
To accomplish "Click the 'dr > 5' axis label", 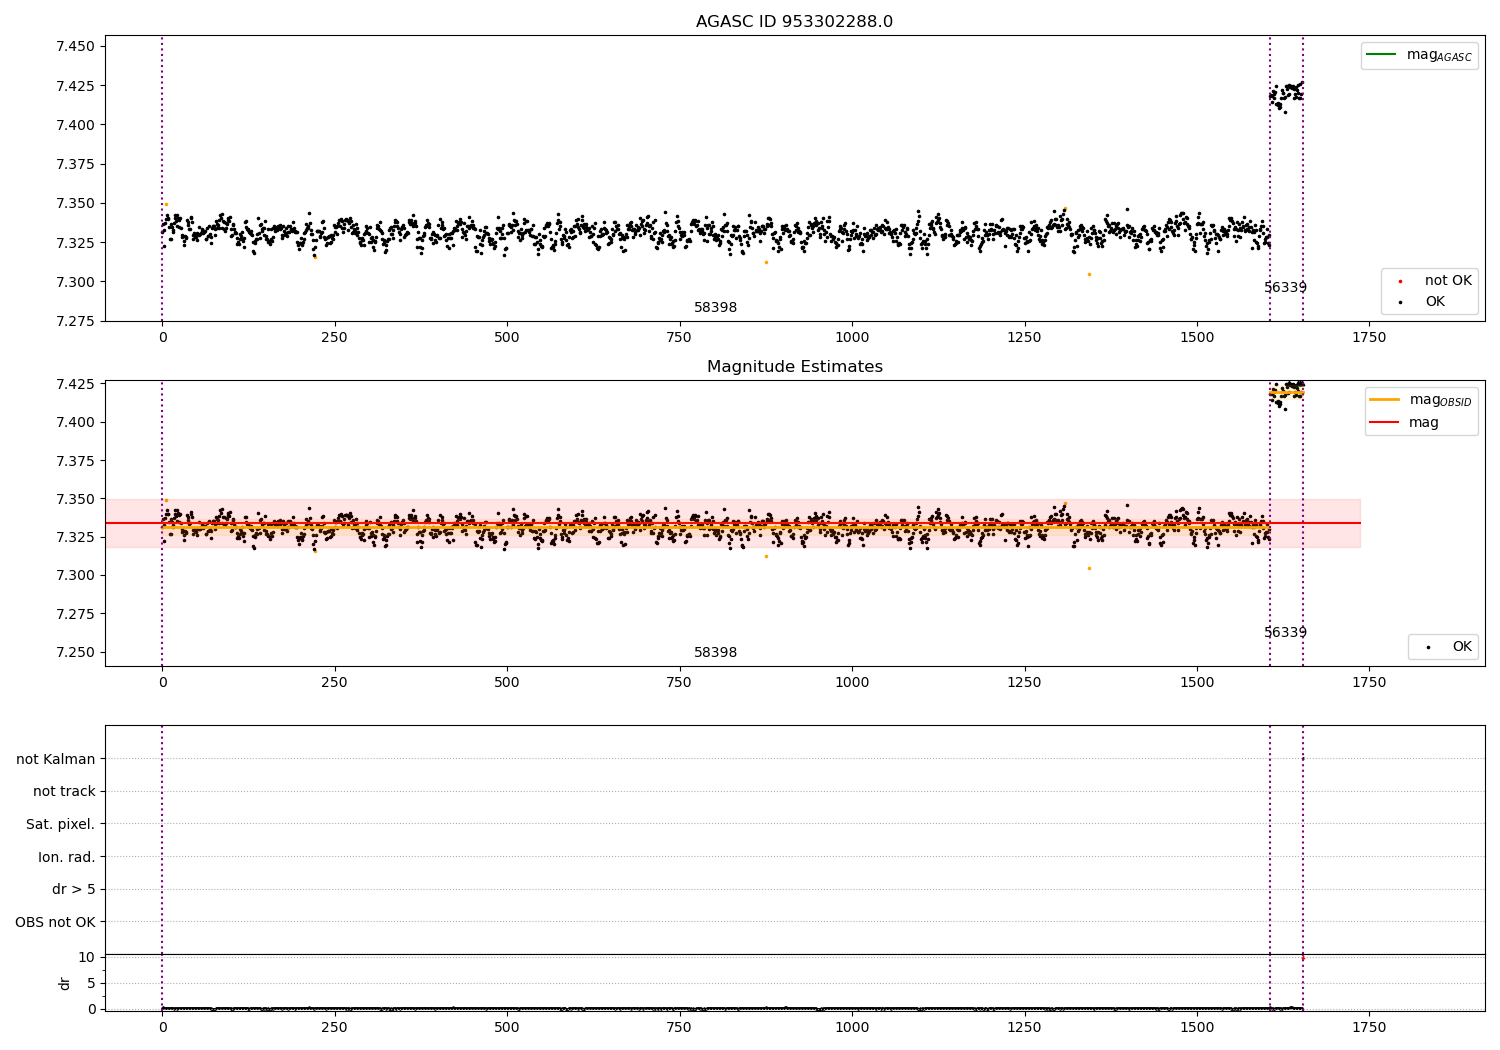I will tap(74, 890).
